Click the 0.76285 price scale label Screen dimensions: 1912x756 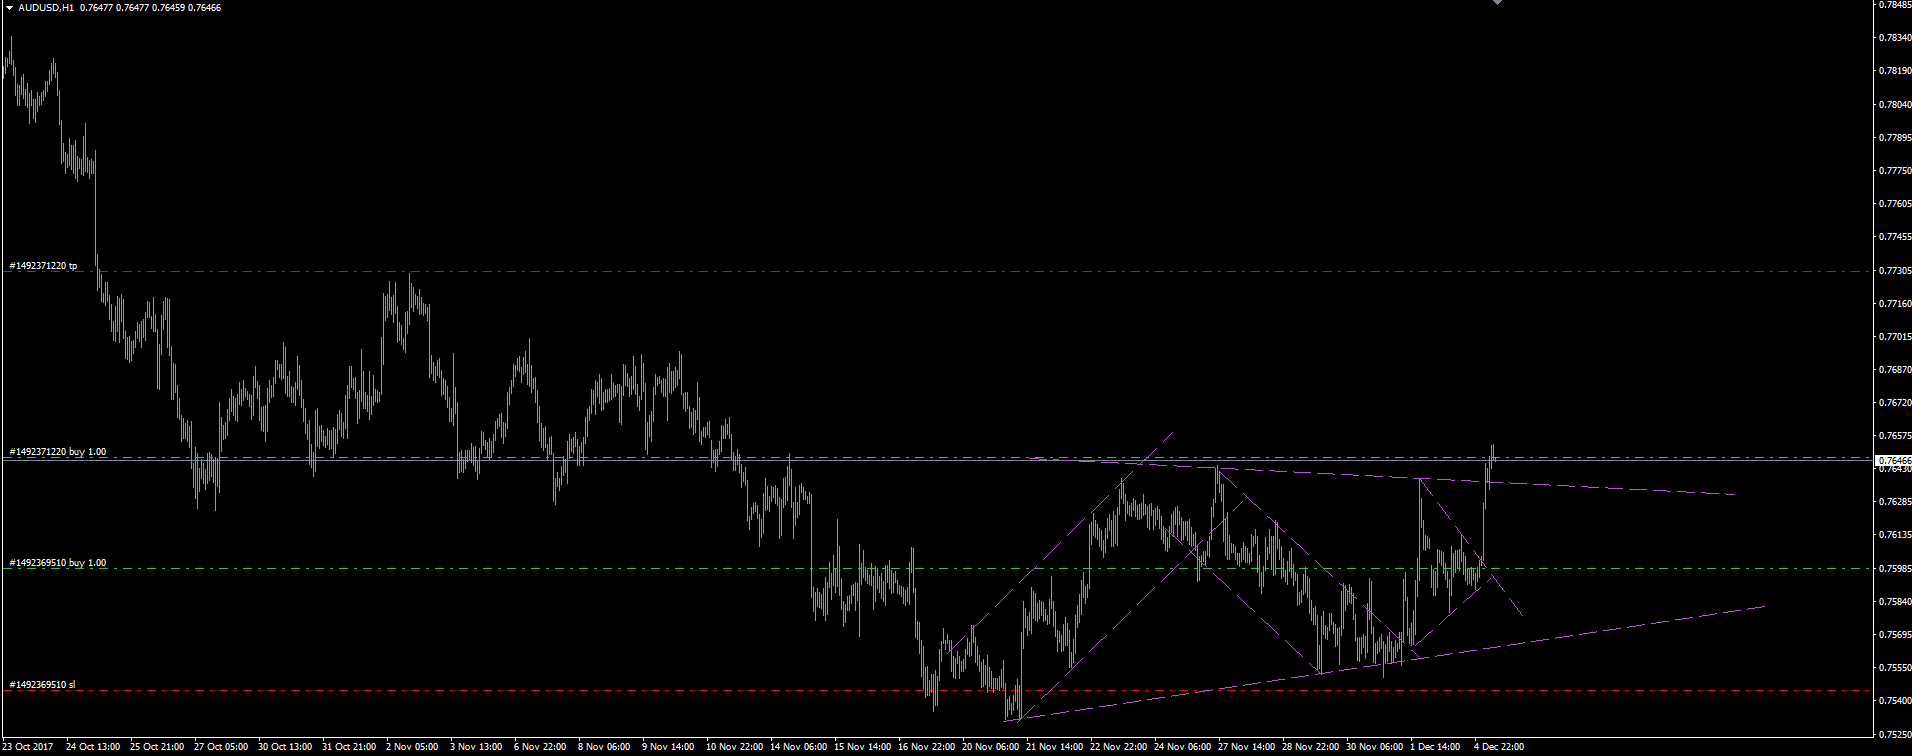pyautogui.click(x=1894, y=502)
